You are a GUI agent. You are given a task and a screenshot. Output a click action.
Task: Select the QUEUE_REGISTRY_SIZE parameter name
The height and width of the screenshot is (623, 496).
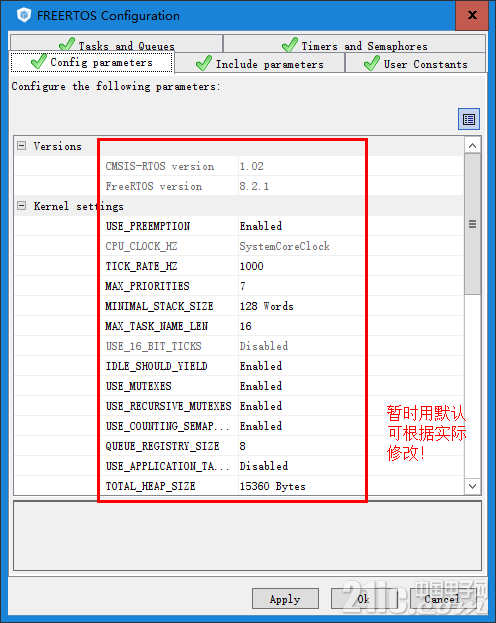[163, 446]
